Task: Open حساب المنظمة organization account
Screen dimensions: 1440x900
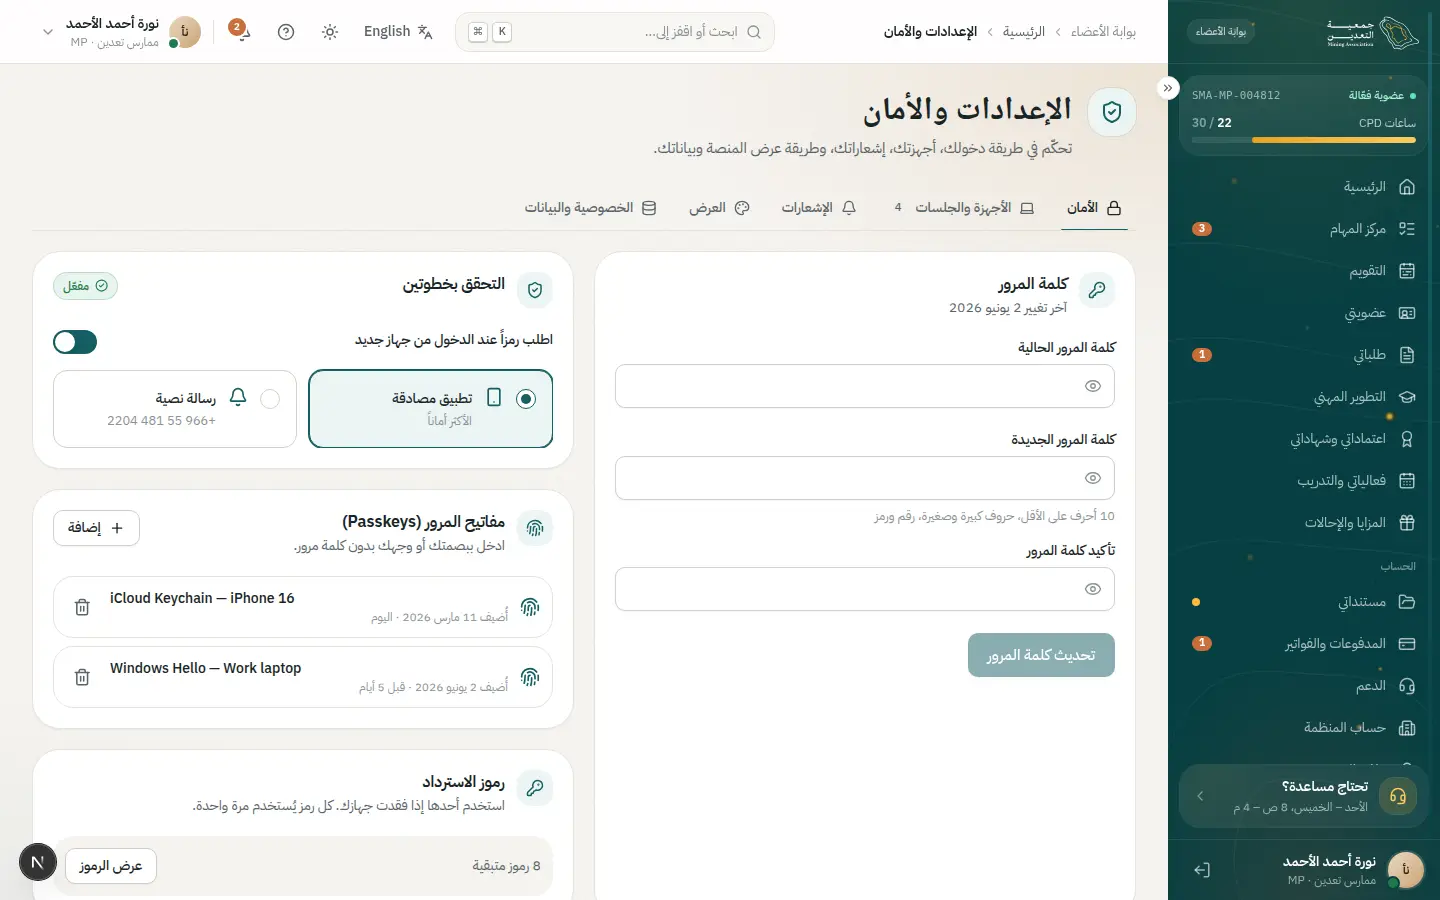Action: 1304,728
